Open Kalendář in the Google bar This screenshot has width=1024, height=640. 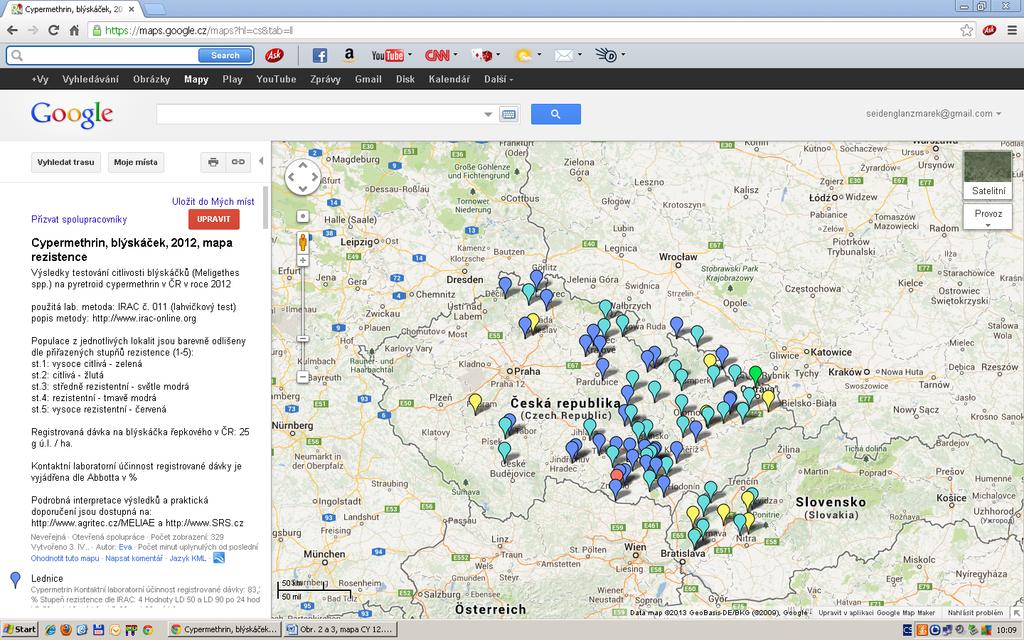449,79
